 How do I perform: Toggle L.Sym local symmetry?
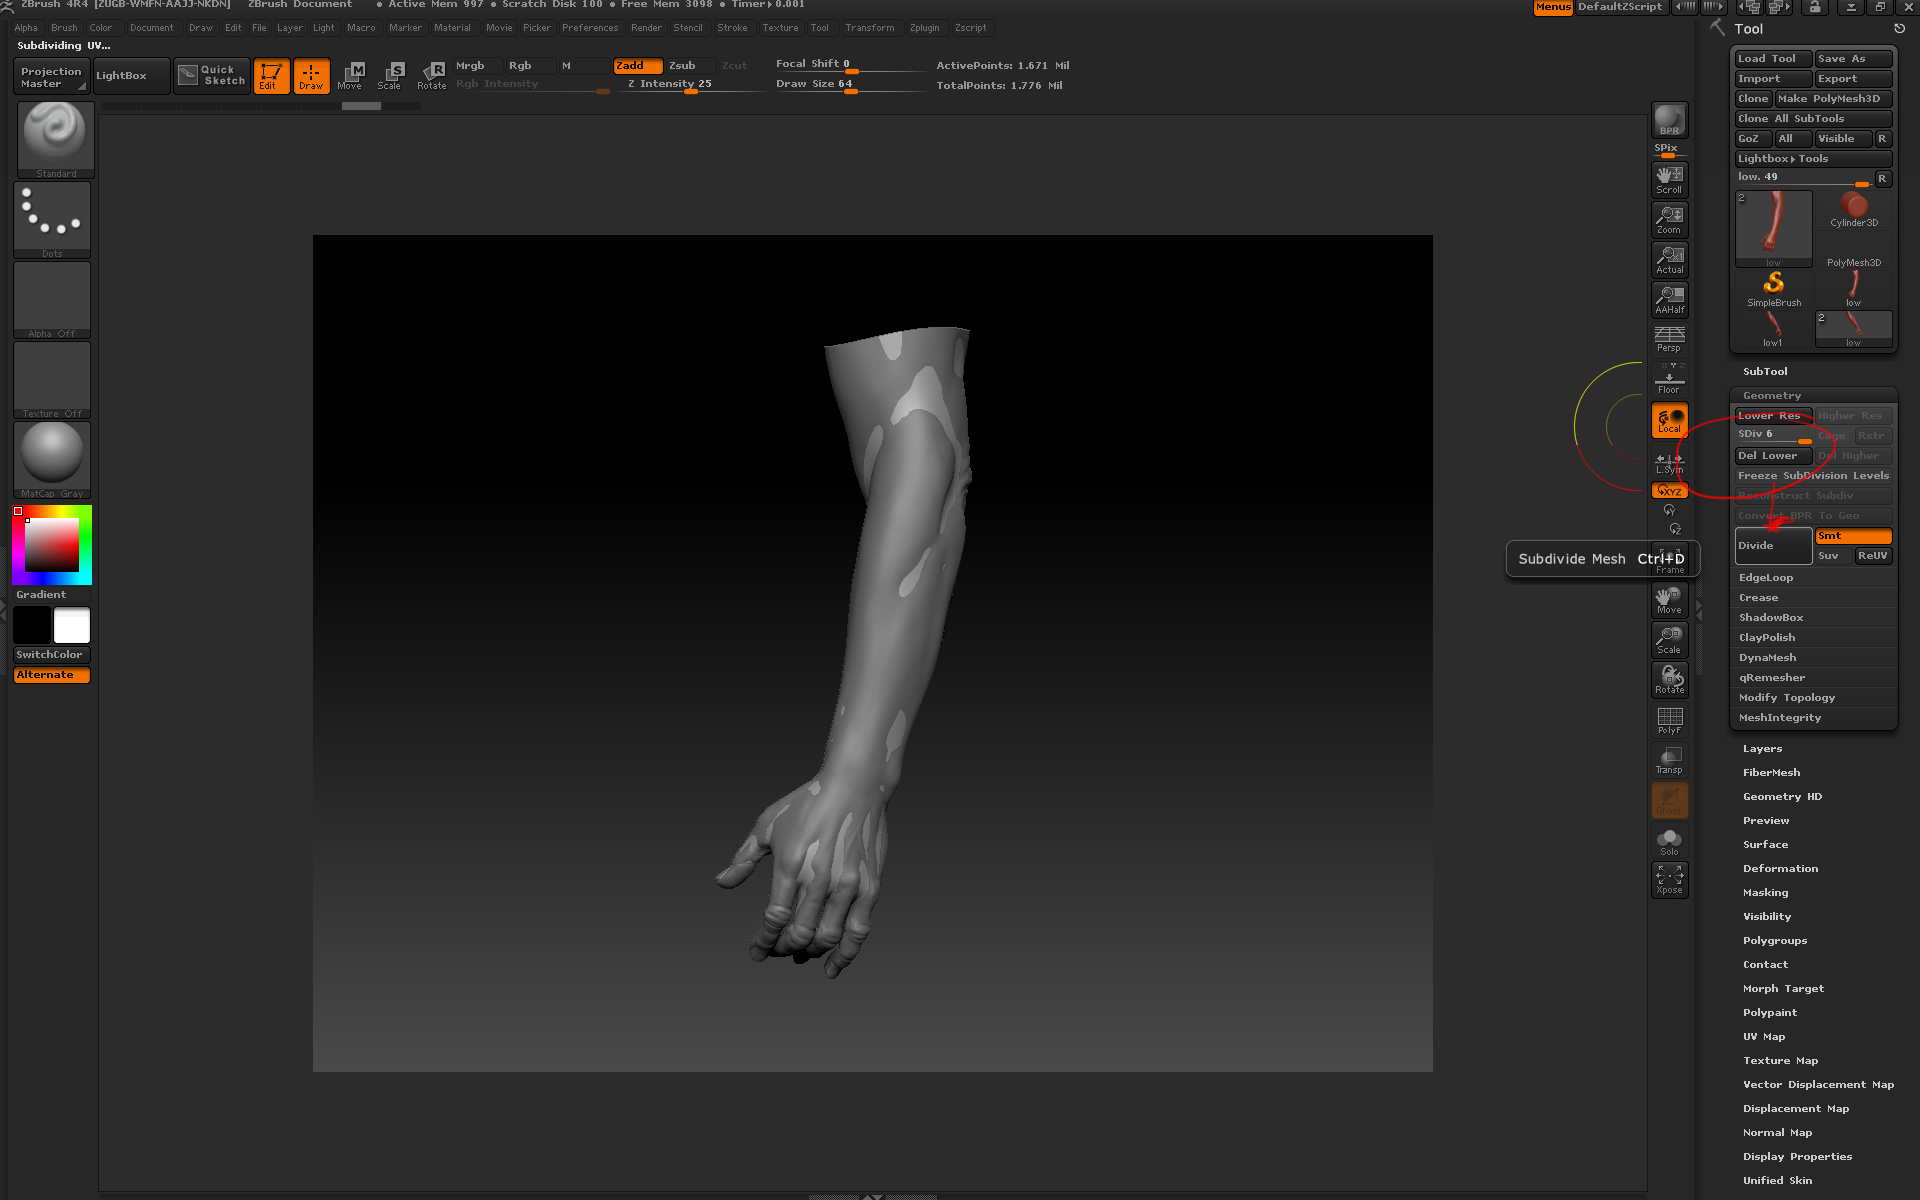click(x=1669, y=463)
